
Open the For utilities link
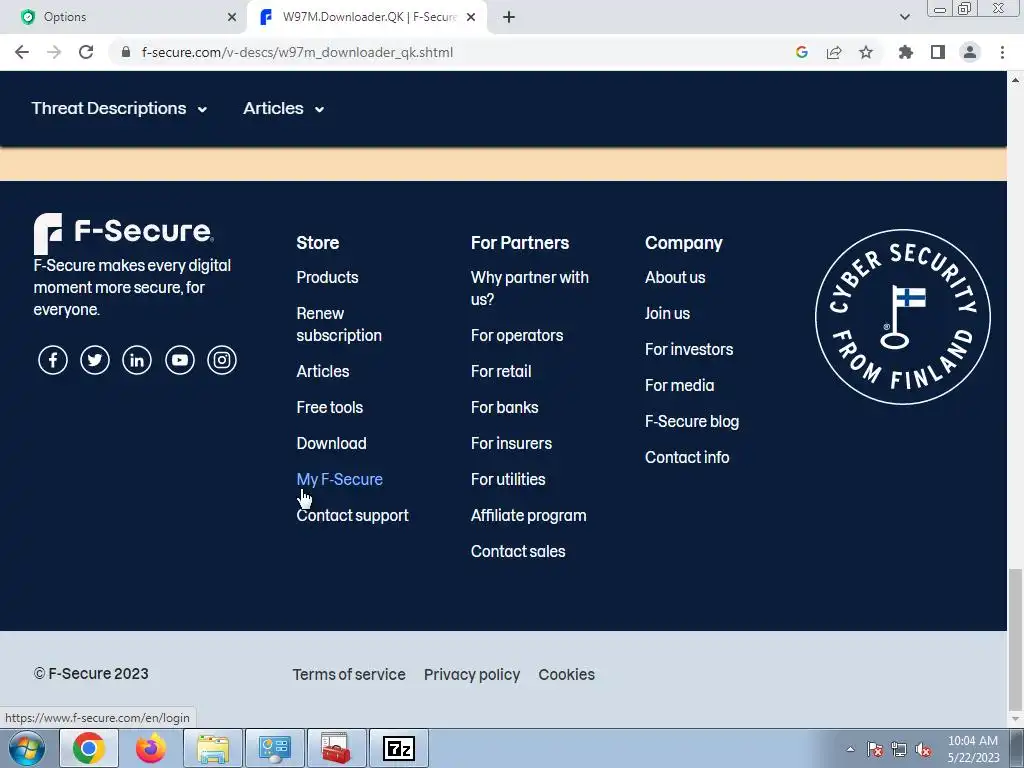[x=508, y=479]
